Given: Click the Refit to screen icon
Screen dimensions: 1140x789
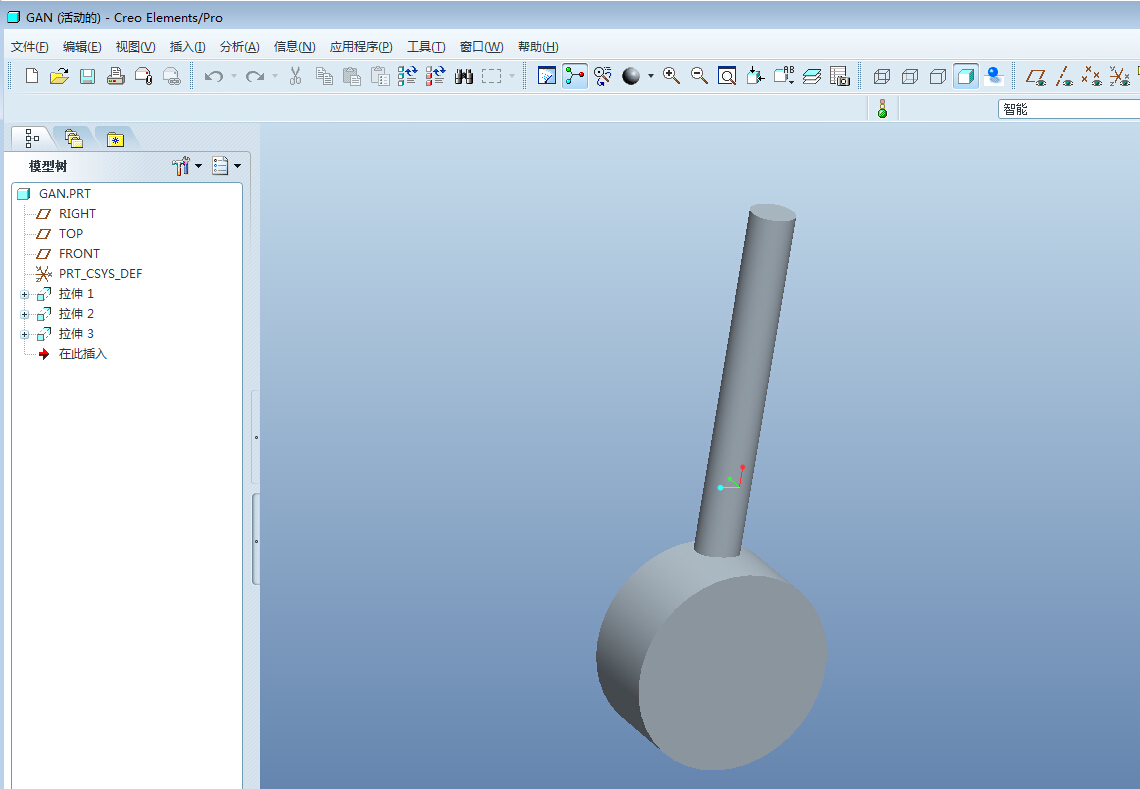Looking at the screenshot, I should [x=727, y=76].
